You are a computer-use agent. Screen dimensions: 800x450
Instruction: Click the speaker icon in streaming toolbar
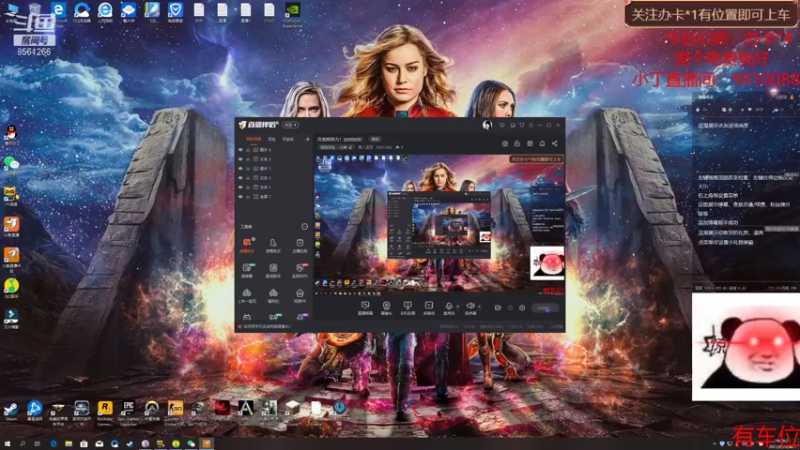470,306
